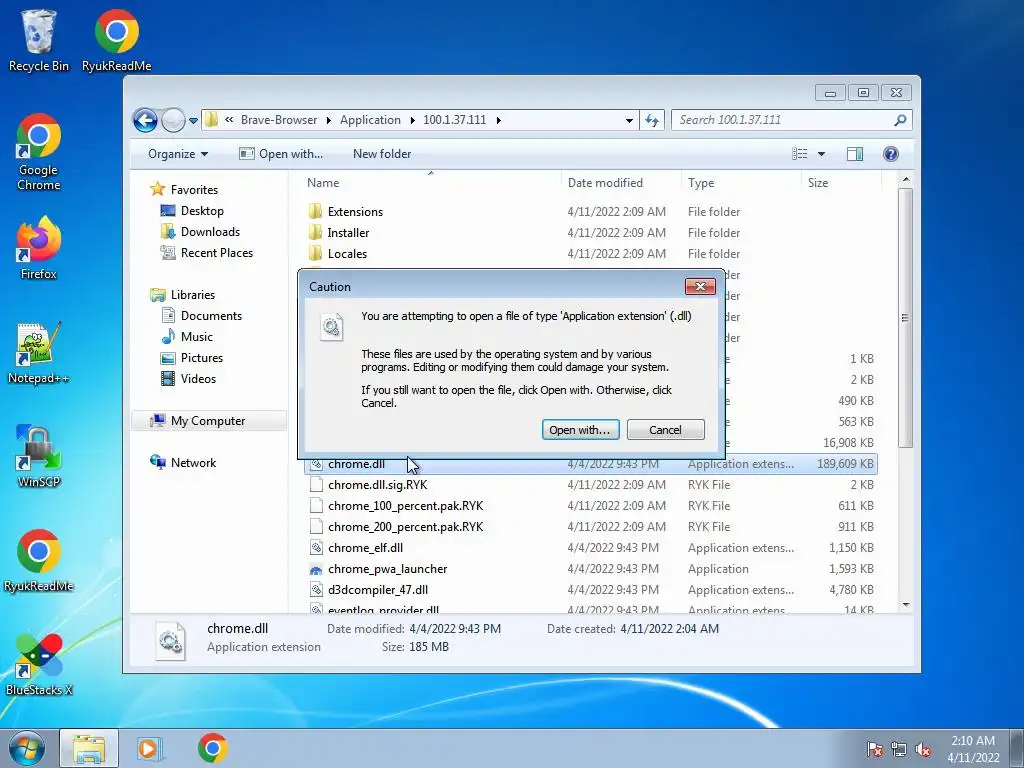Open the RyukReadMe icon beside Recycle Bin

click(116, 39)
